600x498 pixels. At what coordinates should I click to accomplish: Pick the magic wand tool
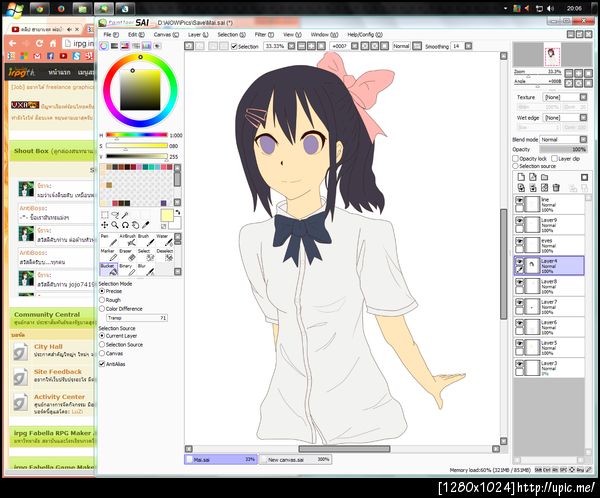[x=124, y=215]
